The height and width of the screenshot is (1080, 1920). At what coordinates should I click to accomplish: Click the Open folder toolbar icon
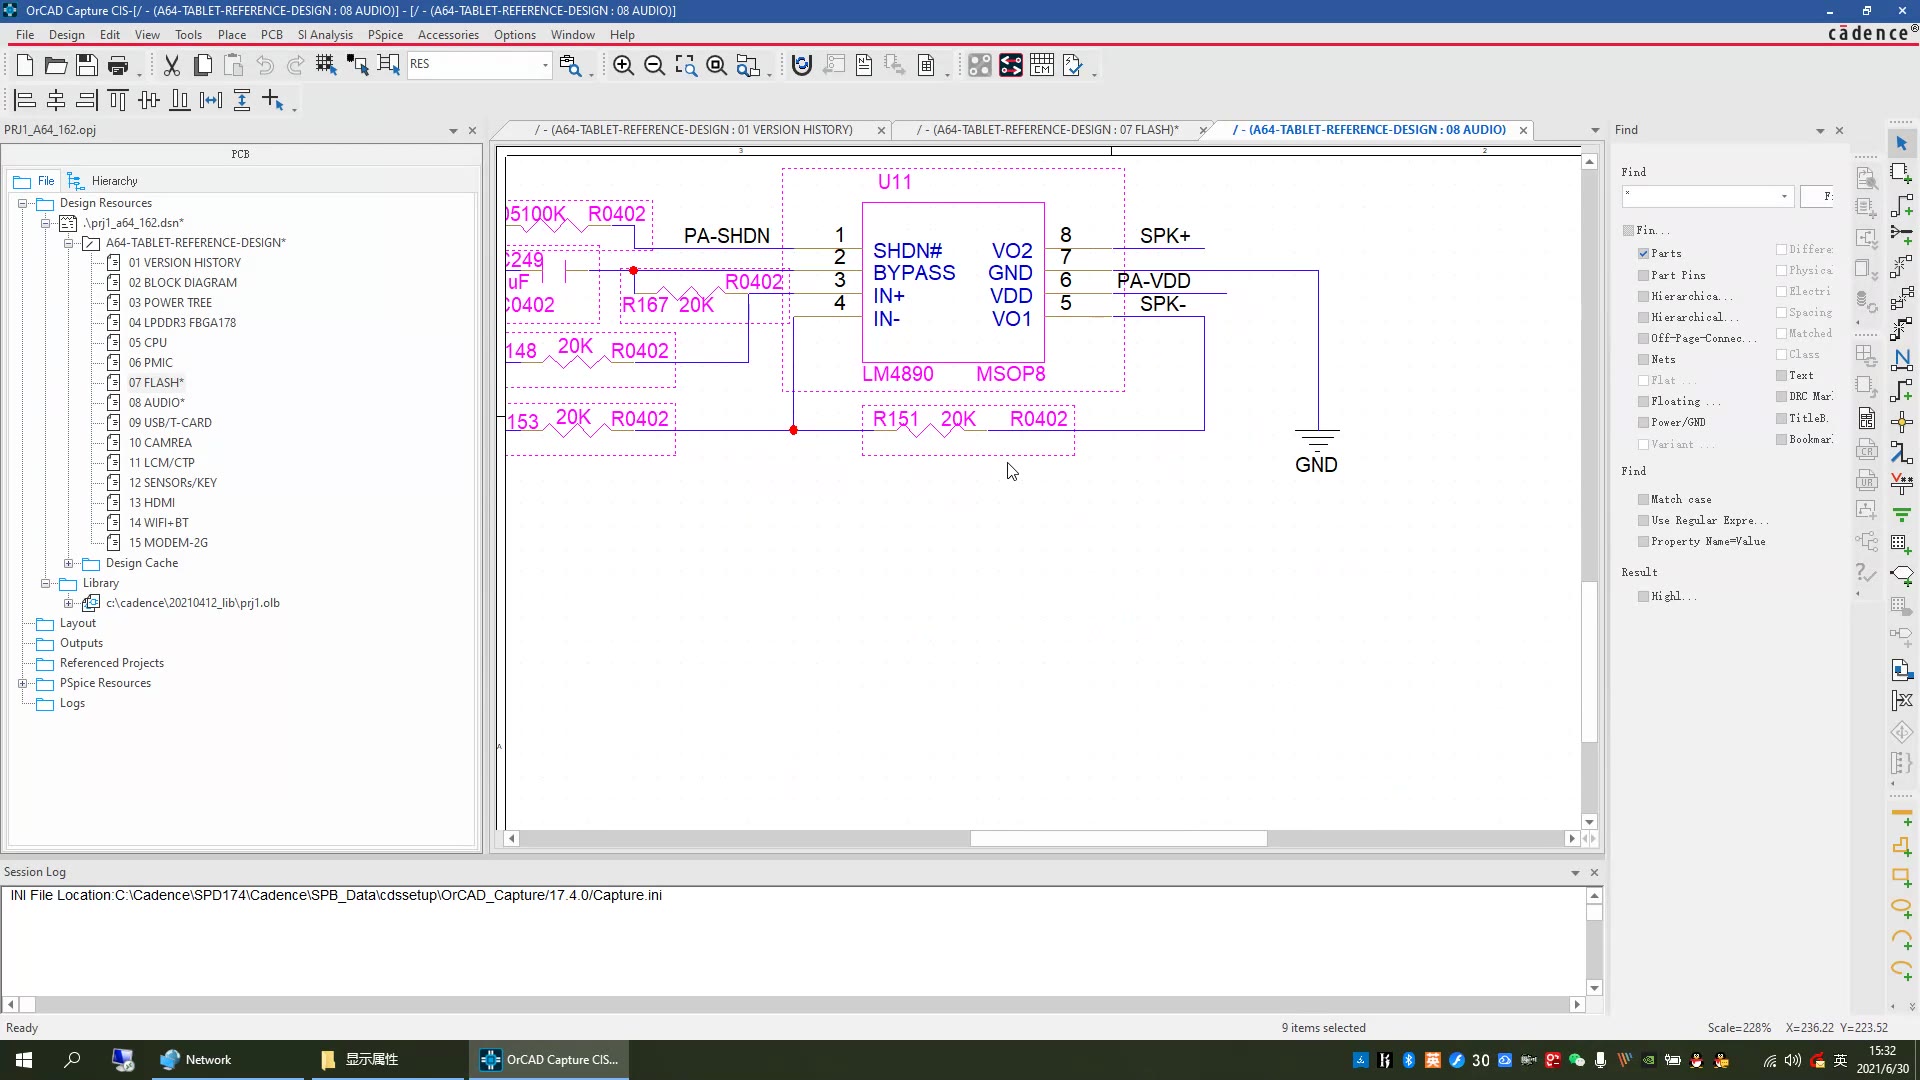(x=56, y=66)
